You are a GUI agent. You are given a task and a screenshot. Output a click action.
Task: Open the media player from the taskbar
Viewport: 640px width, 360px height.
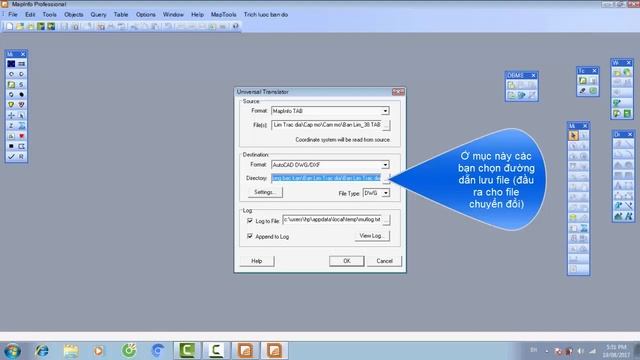pos(98,351)
